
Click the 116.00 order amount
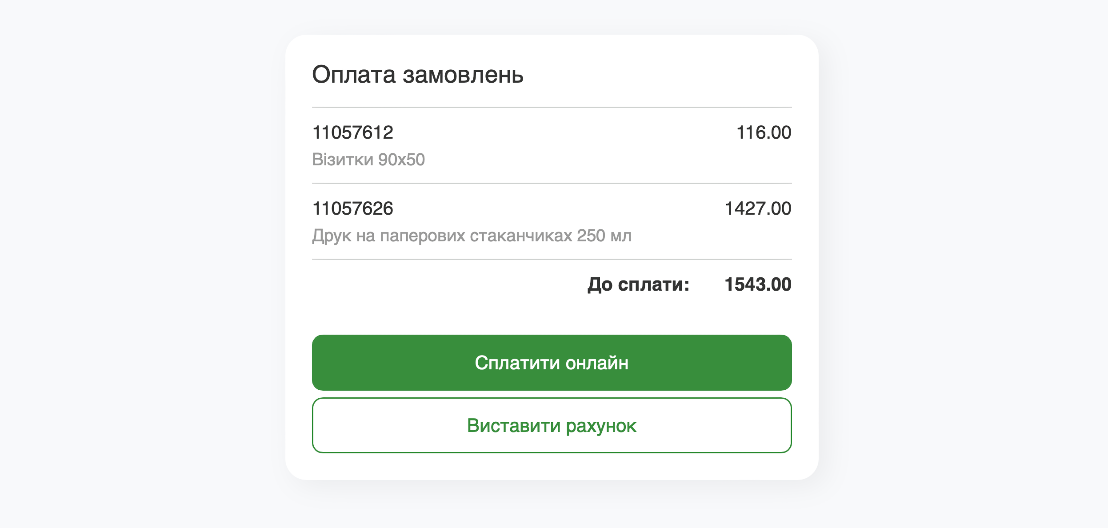click(x=764, y=132)
